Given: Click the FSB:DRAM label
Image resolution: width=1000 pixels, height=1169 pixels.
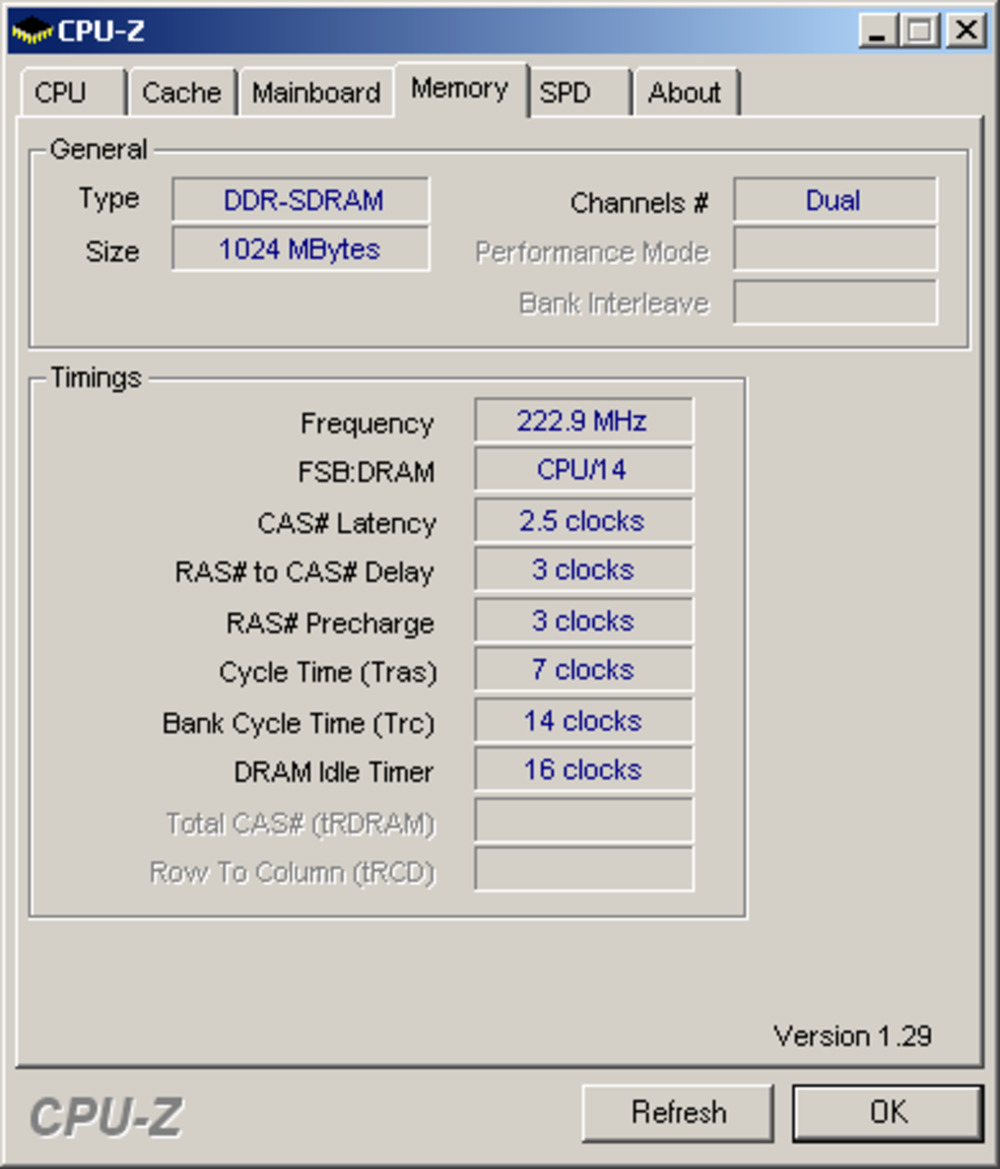Looking at the screenshot, I should tap(366, 473).
